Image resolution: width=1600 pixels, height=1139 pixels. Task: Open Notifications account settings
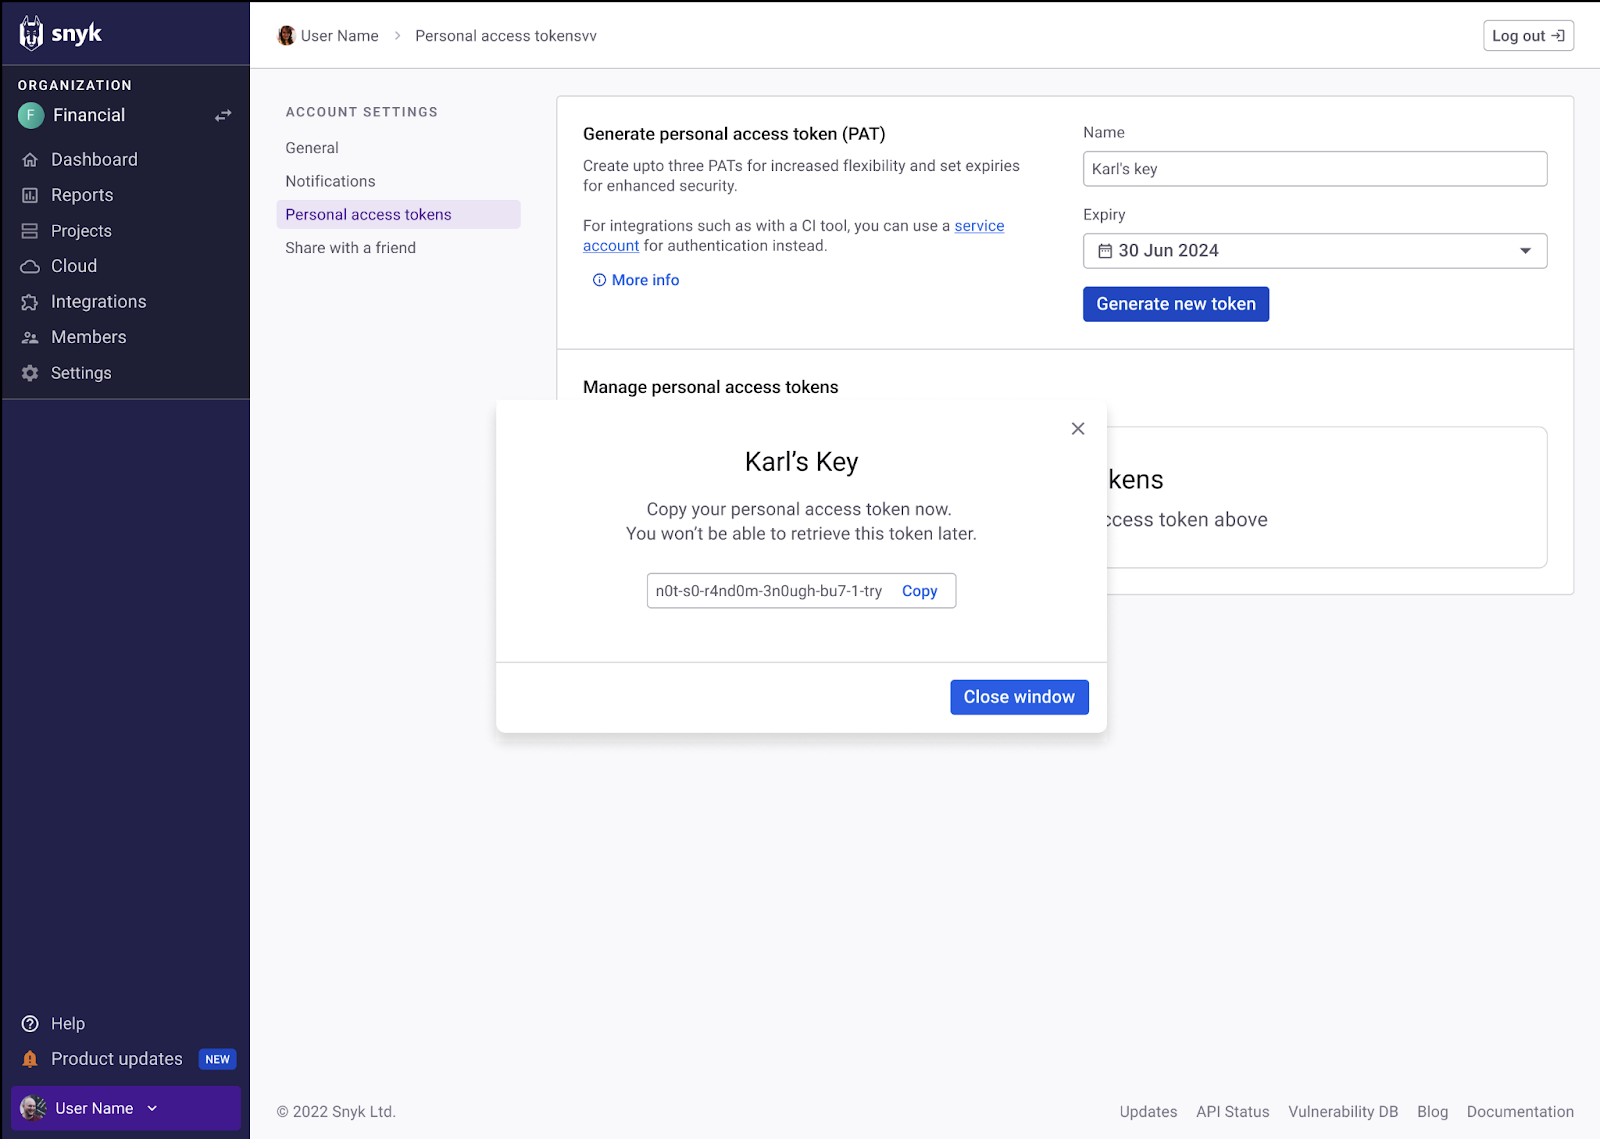pos(330,181)
